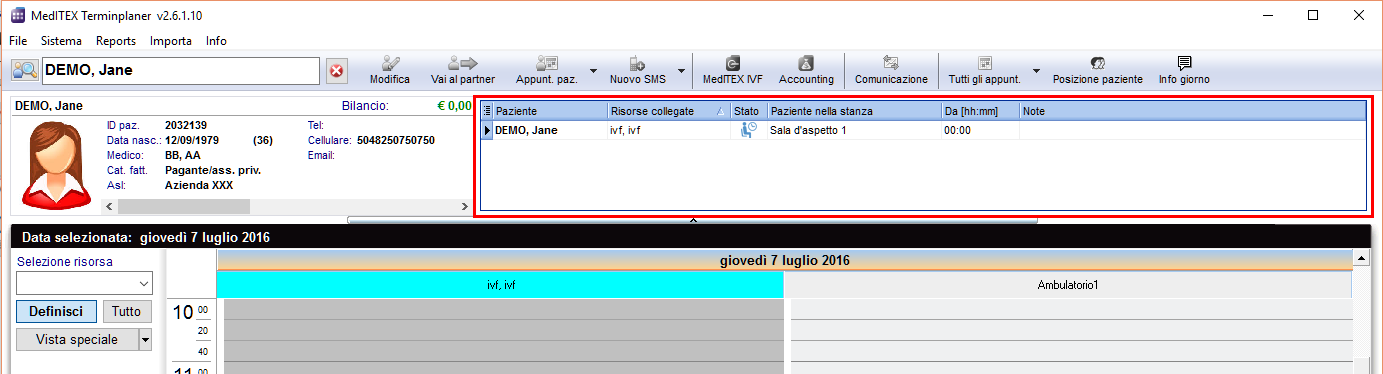Select the Ambulatorio1 resource column header

click(1068, 285)
